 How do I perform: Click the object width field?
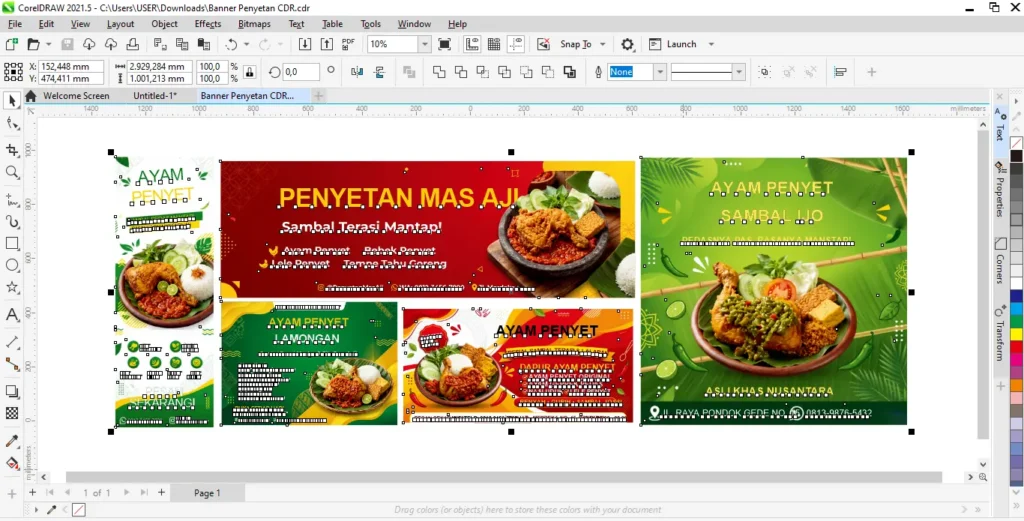159,66
